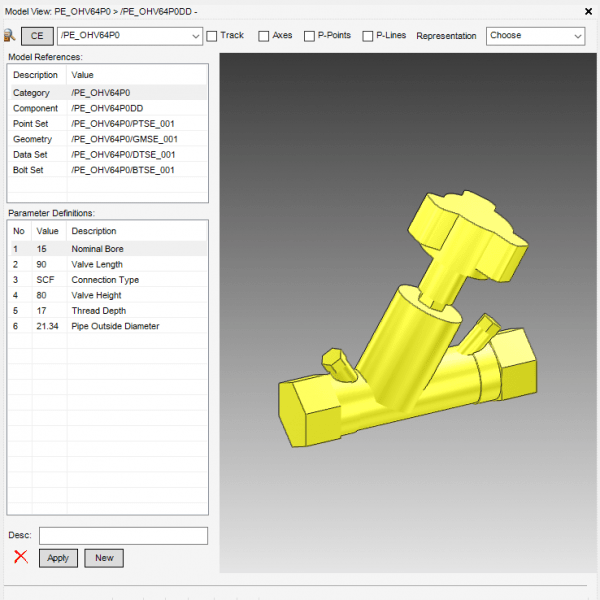This screenshot has height=600, width=600.
Task: Click the Apply button
Action: (x=58, y=558)
